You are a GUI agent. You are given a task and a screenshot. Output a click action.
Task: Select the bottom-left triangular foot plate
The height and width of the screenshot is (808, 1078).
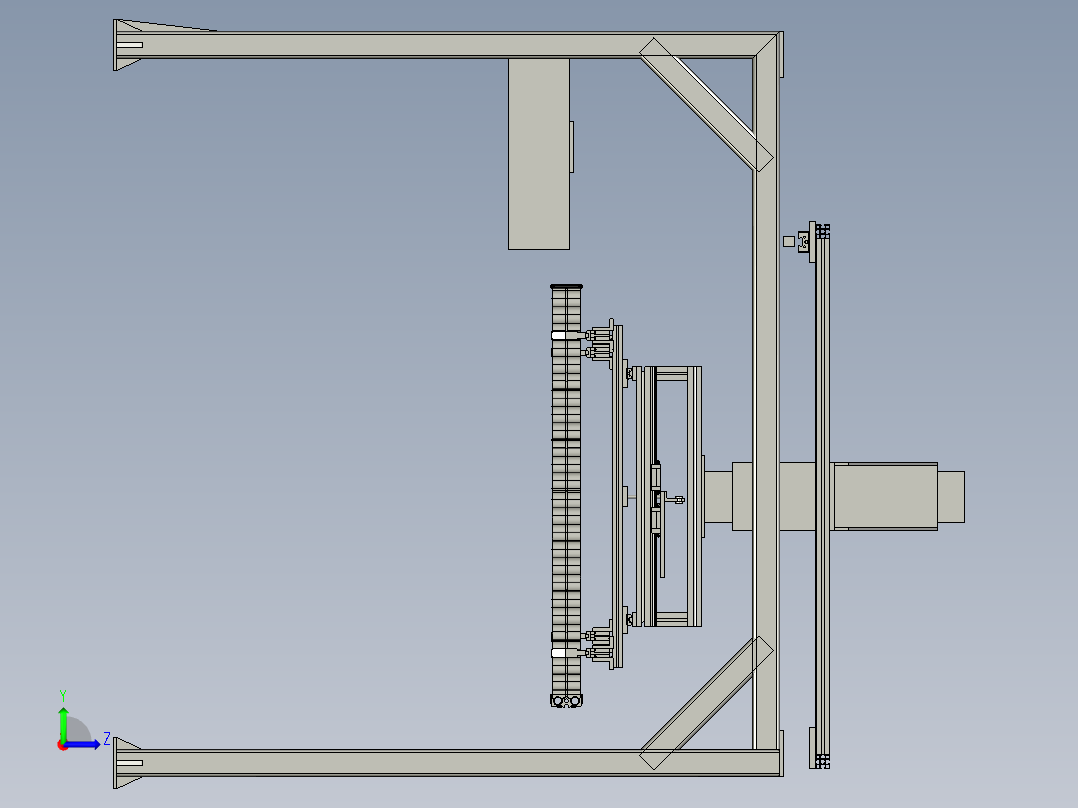coord(128,763)
